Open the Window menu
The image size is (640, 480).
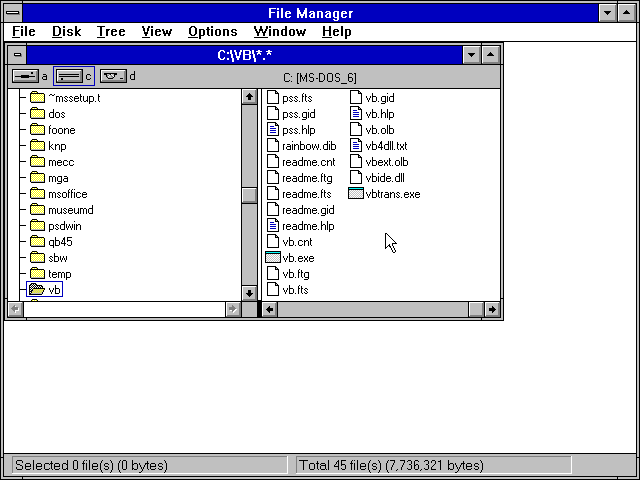tap(280, 31)
